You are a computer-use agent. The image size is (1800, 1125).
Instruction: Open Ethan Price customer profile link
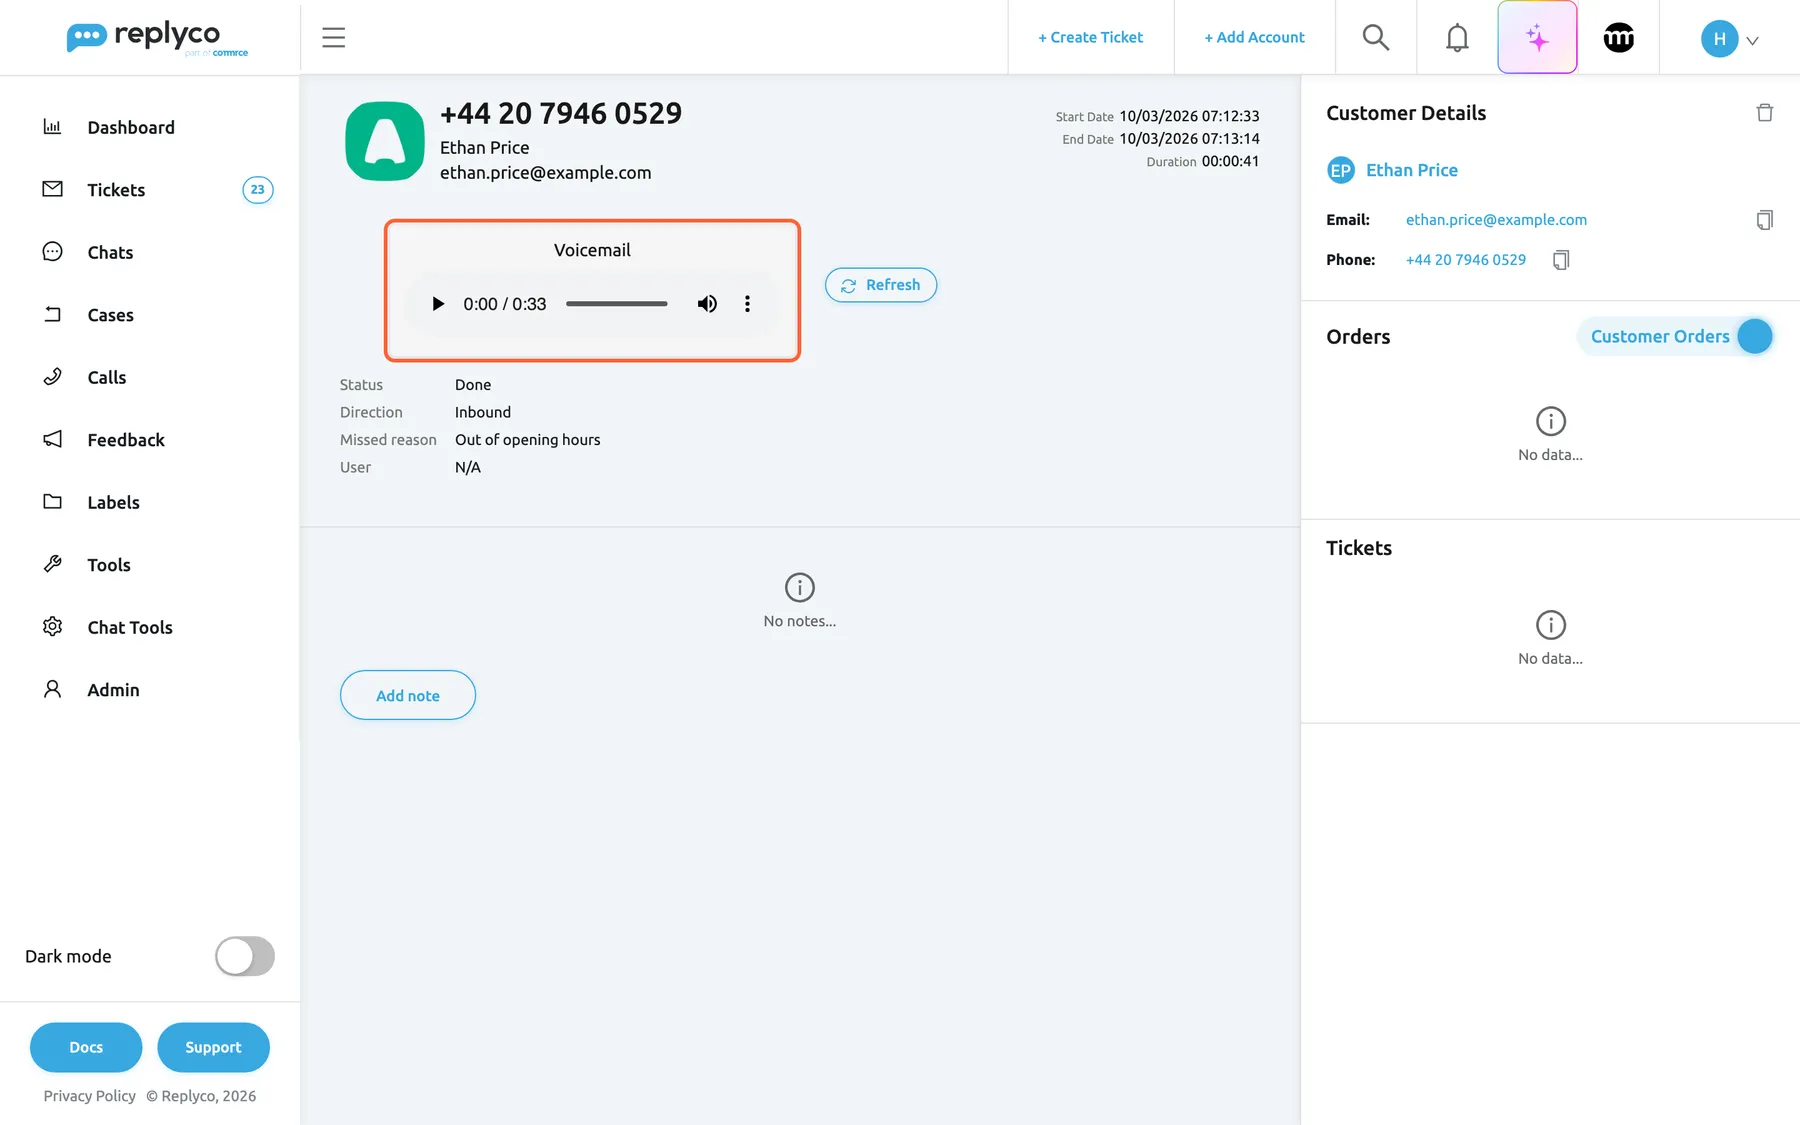(1412, 170)
